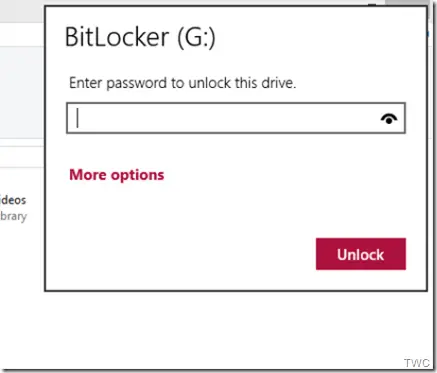Click the password reveal eye glyph
The width and height of the screenshot is (437, 373).
pos(389,118)
